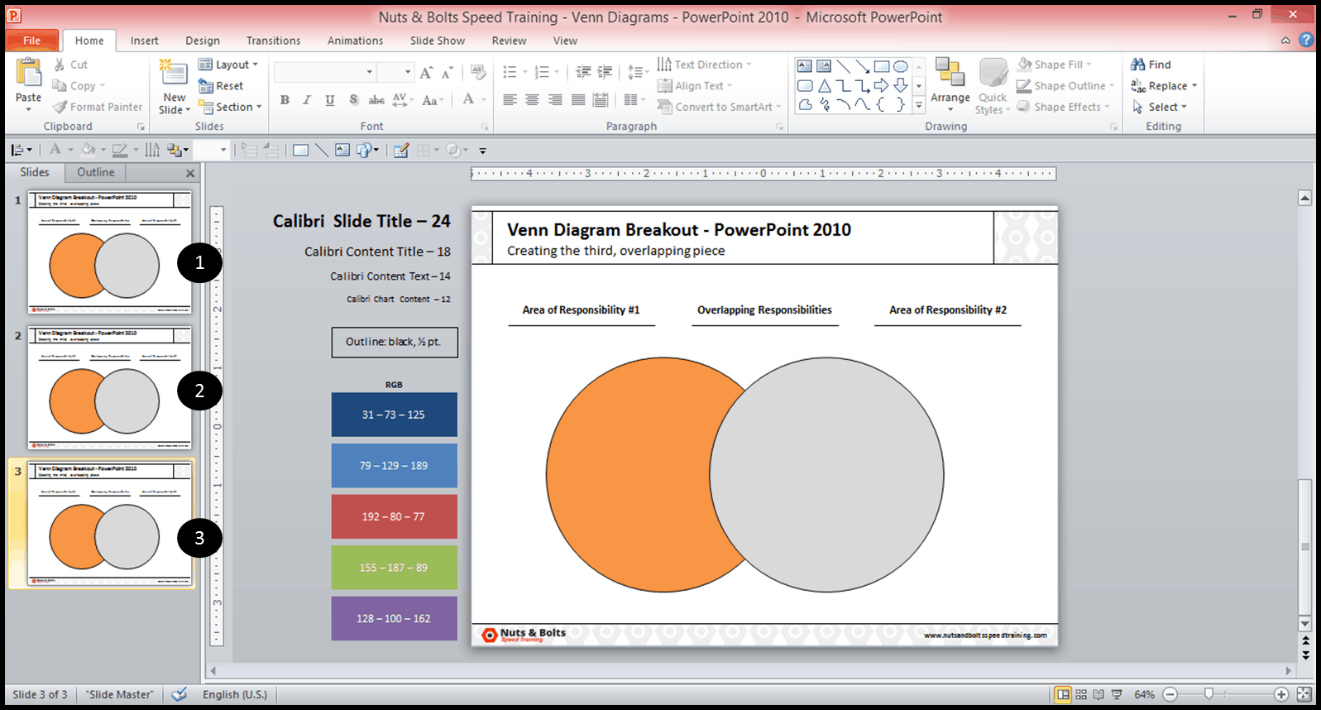Click the zoom in plus button

[1281, 694]
